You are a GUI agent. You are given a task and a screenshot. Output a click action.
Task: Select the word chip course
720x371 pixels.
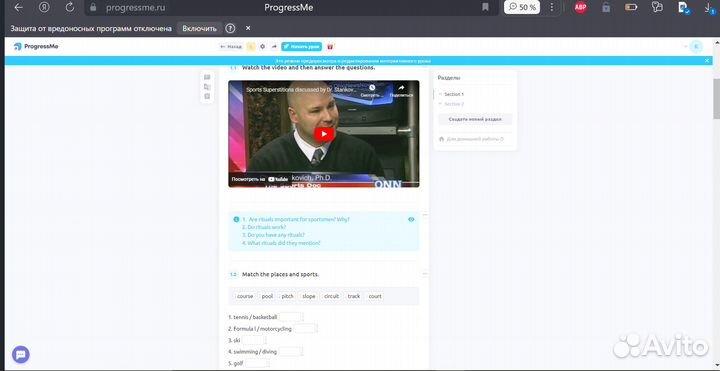click(x=245, y=296)
